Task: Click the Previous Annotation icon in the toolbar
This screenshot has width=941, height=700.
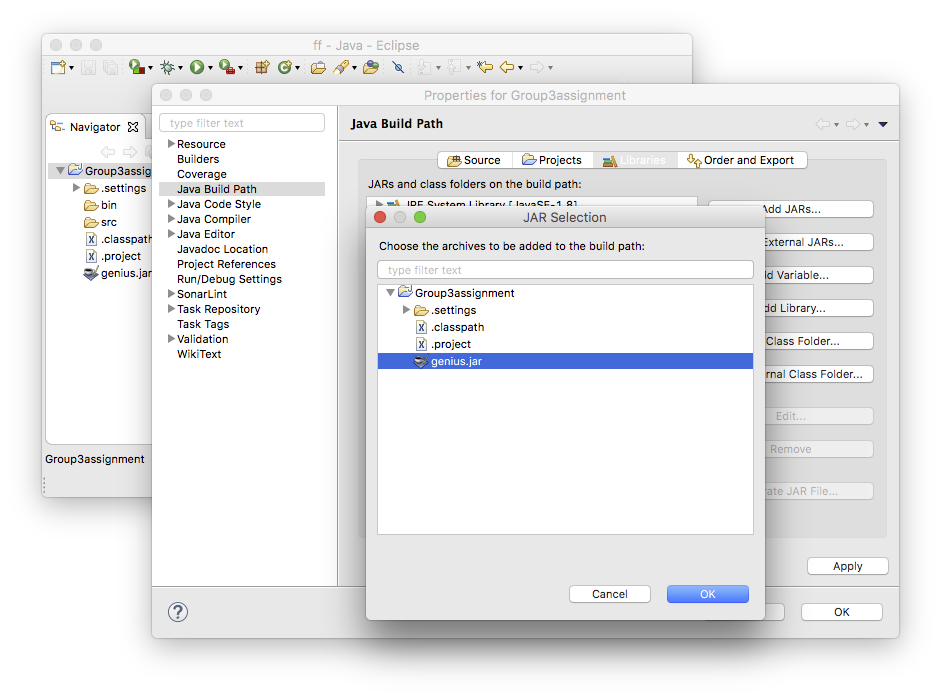Action: coord(454,67)
